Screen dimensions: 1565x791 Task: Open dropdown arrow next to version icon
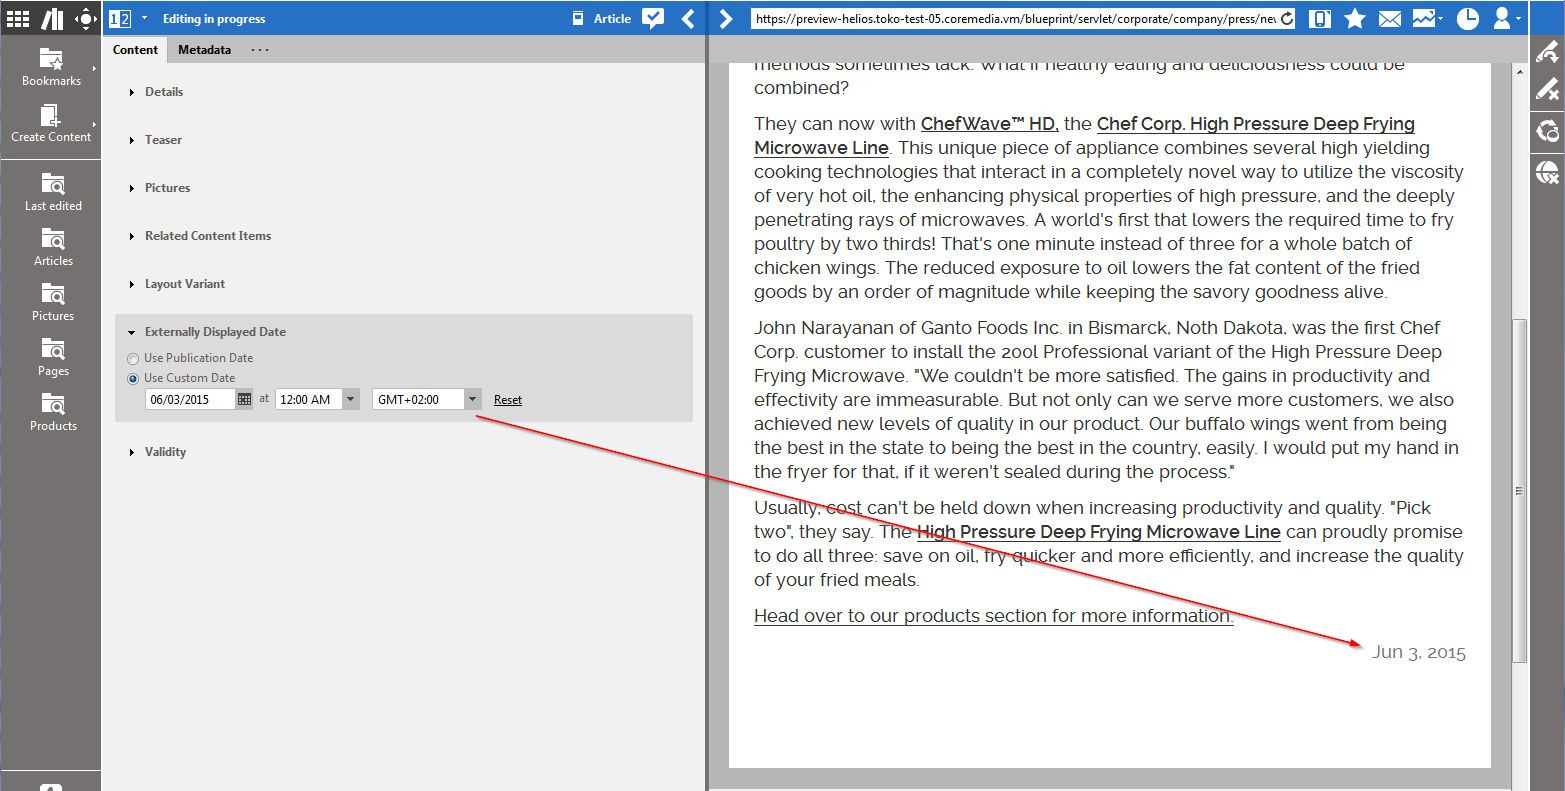coord(144,18)
